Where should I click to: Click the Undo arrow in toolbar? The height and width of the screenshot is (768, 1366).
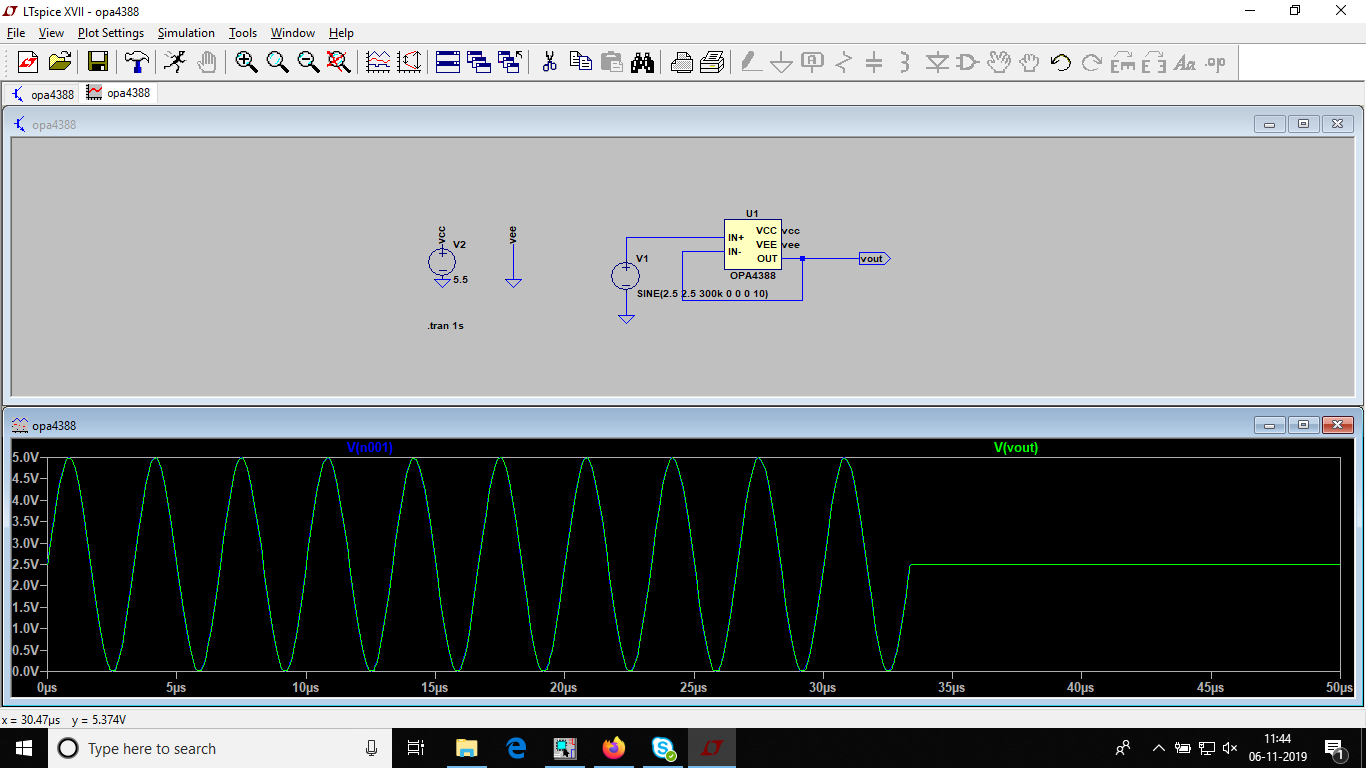click(x=1061, y=62)
